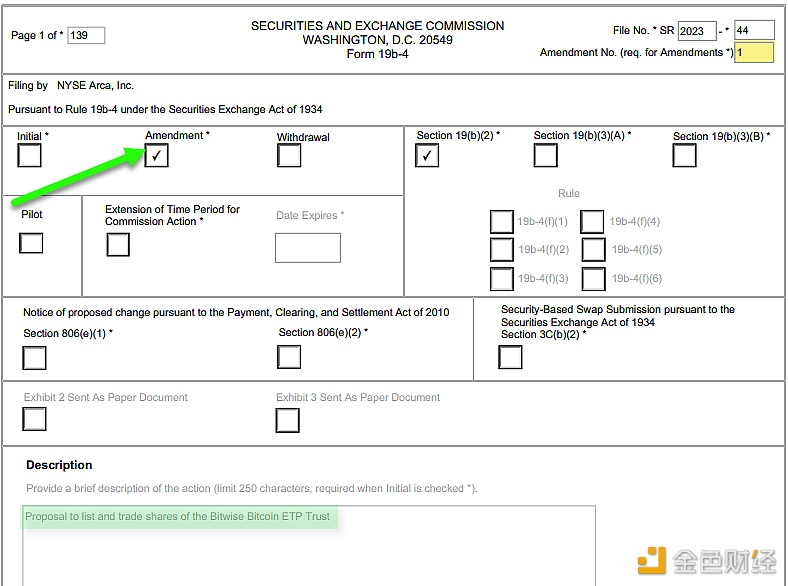
Task: Check Extension of Time Period checkbox
Action: tap(118, 245)
